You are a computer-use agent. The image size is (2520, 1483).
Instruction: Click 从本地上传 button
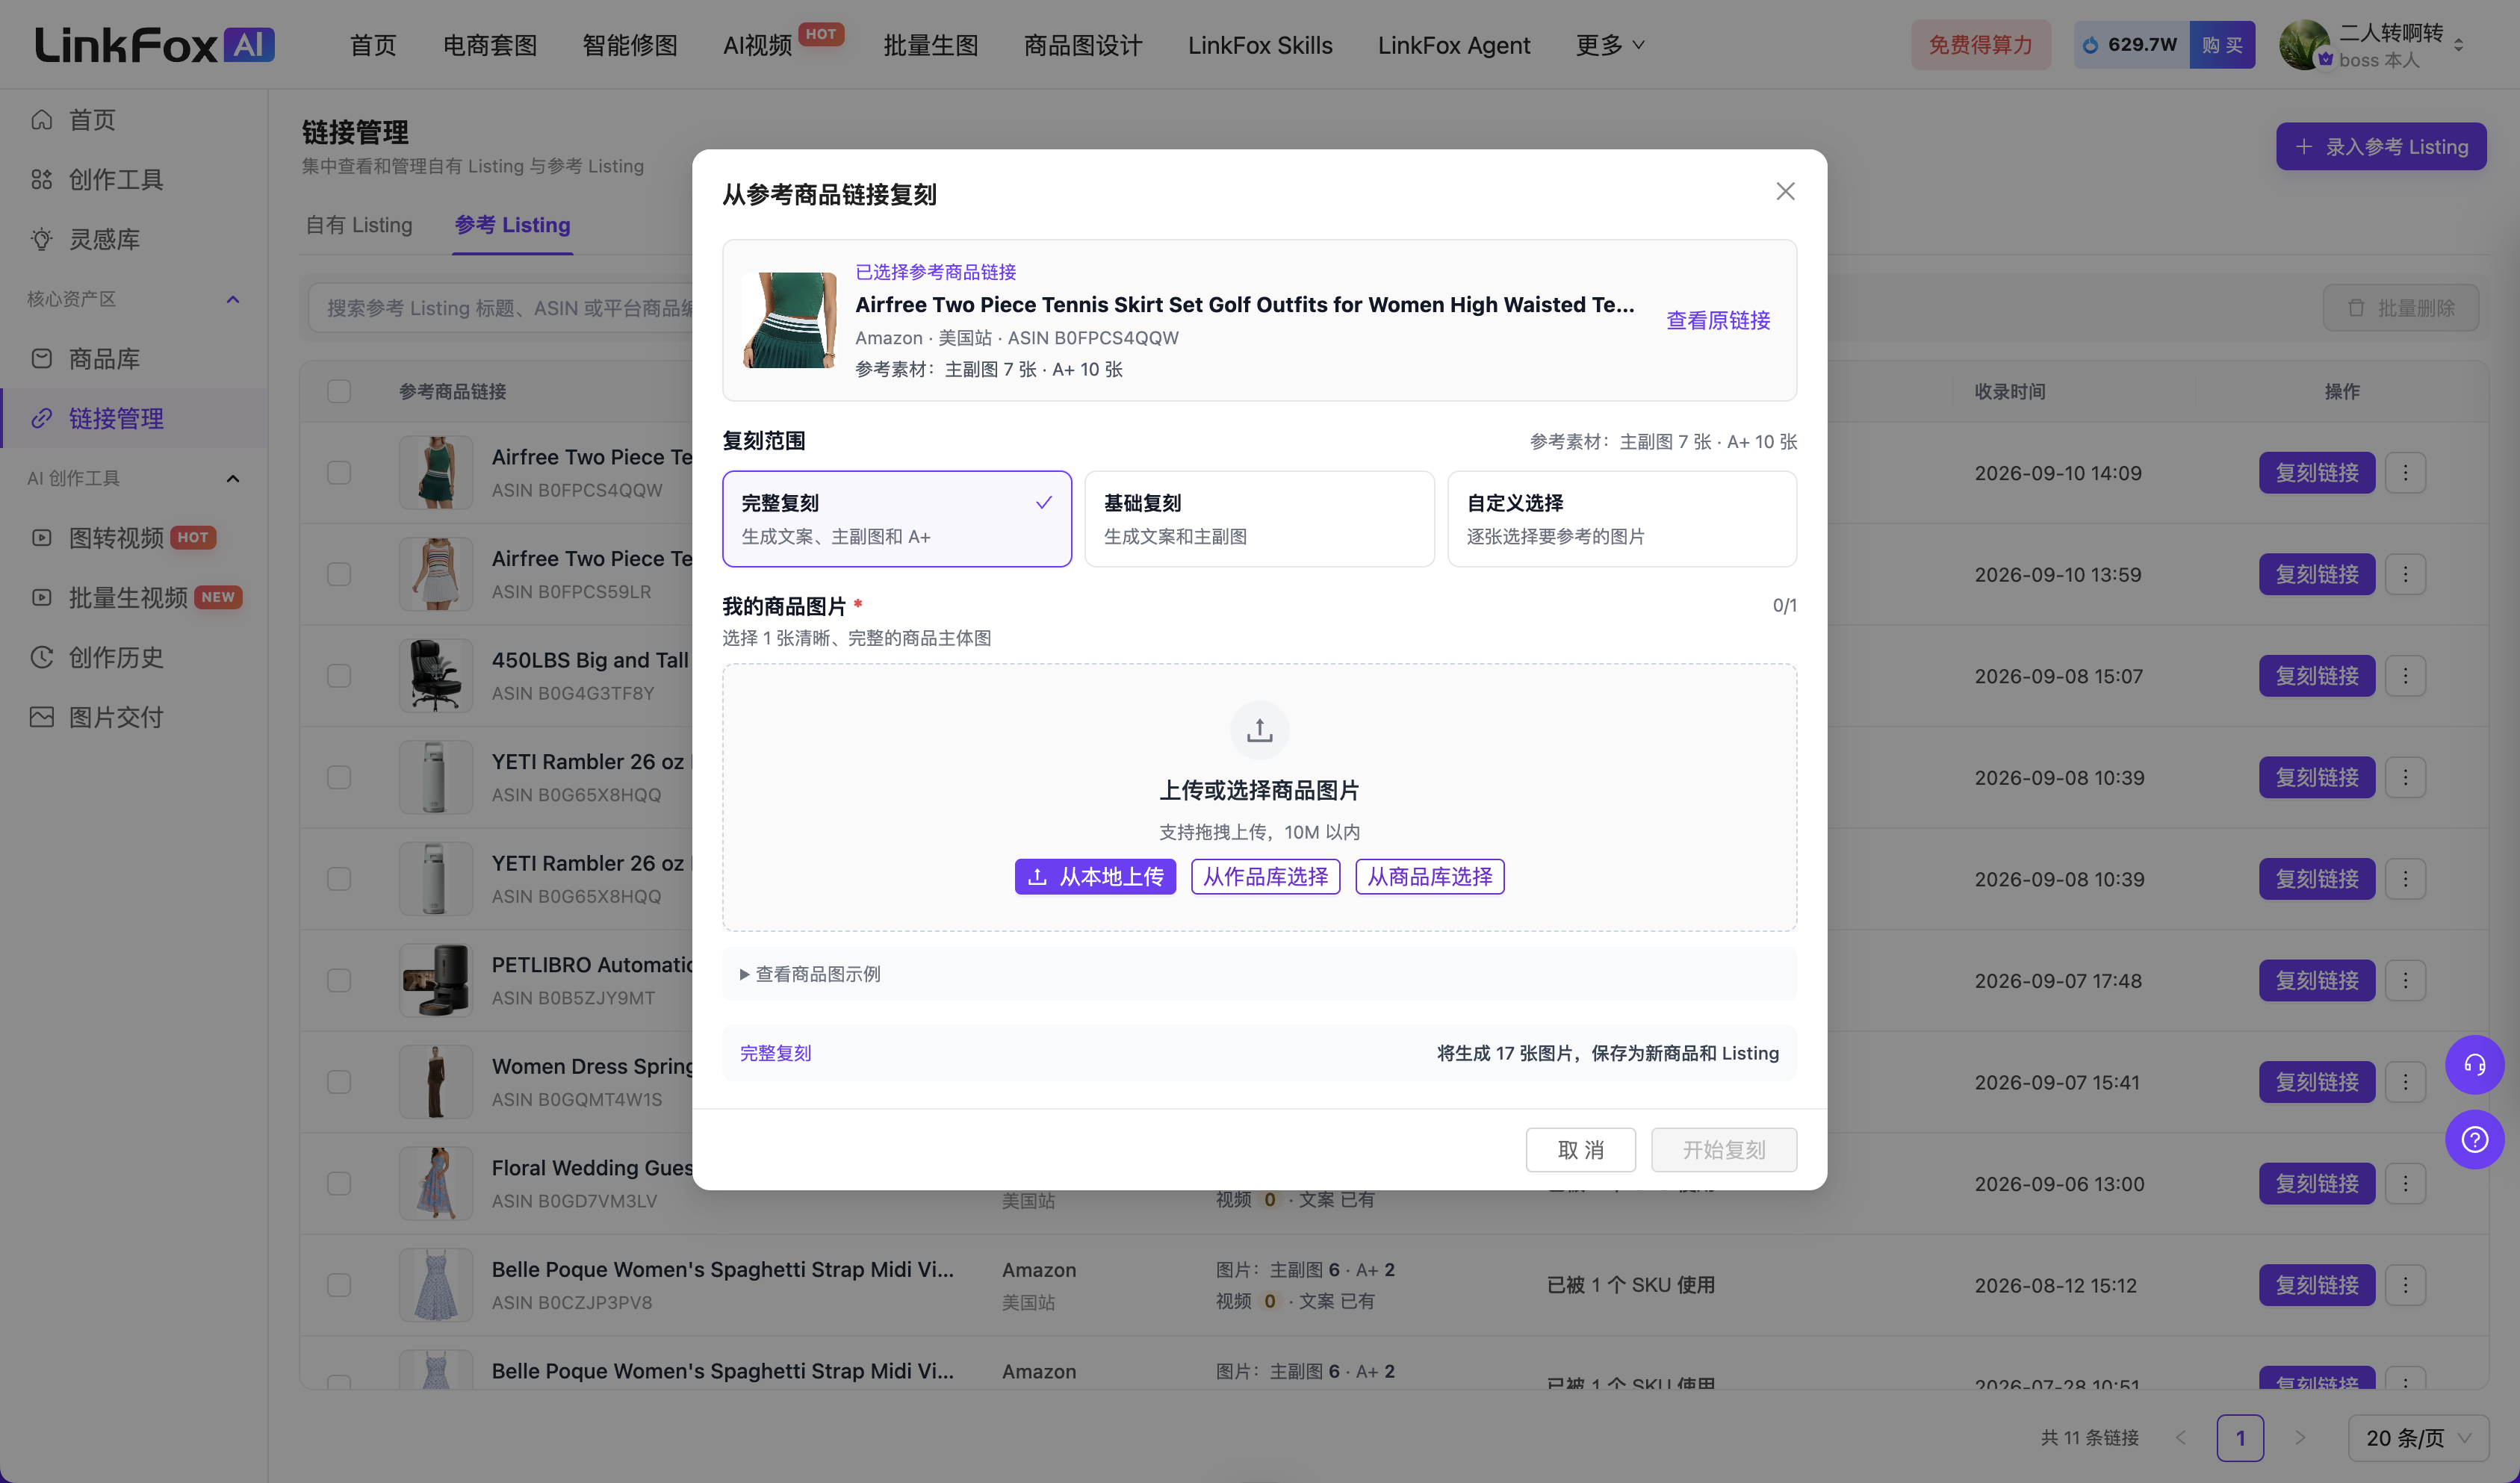point(1095,877)
